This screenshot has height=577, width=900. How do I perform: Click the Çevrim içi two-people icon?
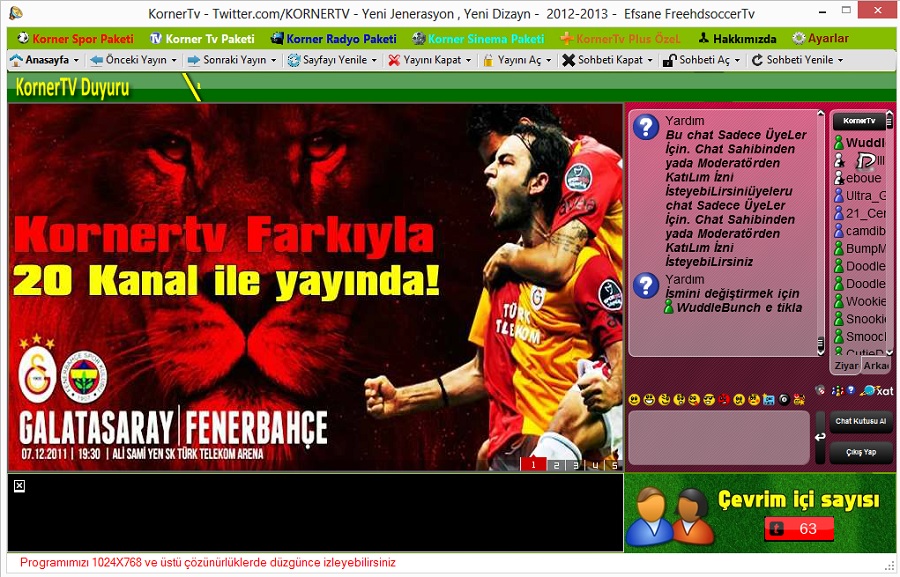click(x=670, y=516)
